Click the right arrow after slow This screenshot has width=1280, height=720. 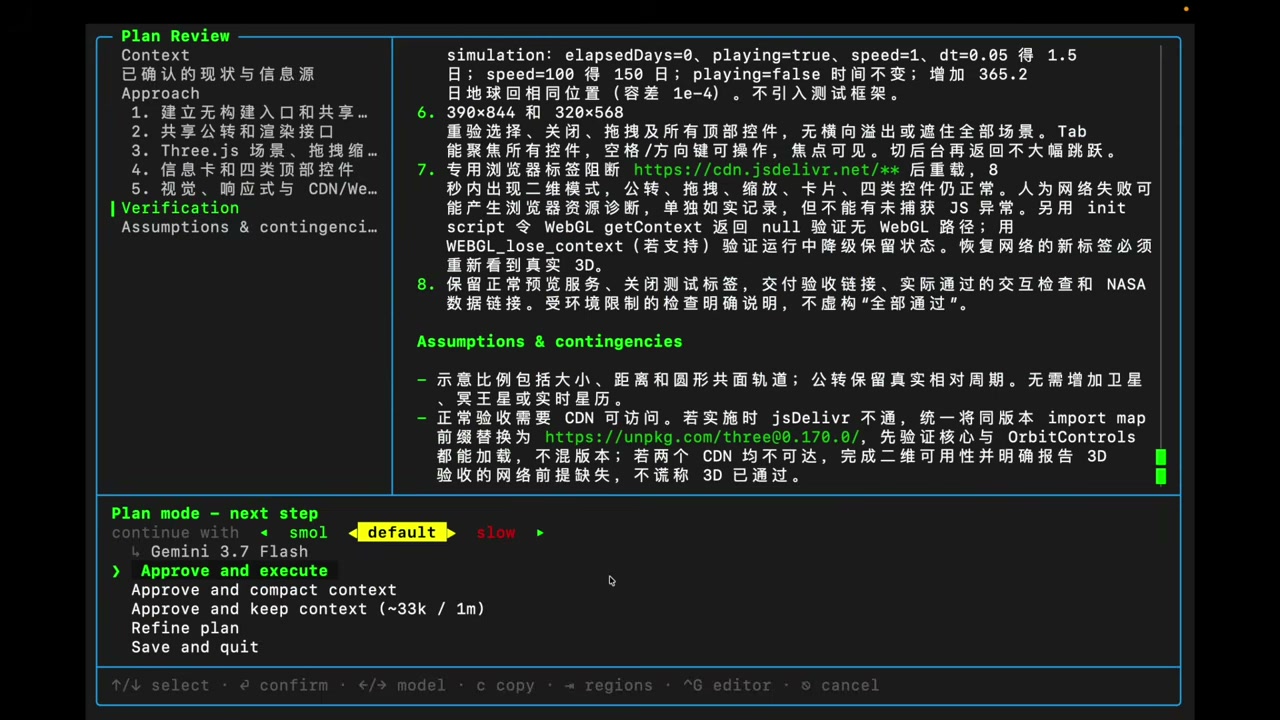(x=540, y=533)
